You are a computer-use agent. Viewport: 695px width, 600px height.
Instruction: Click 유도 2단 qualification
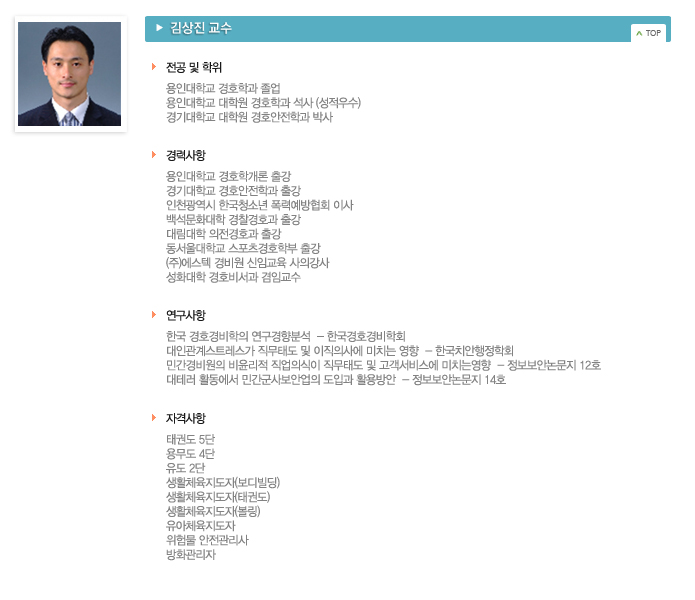pos(185,468)
